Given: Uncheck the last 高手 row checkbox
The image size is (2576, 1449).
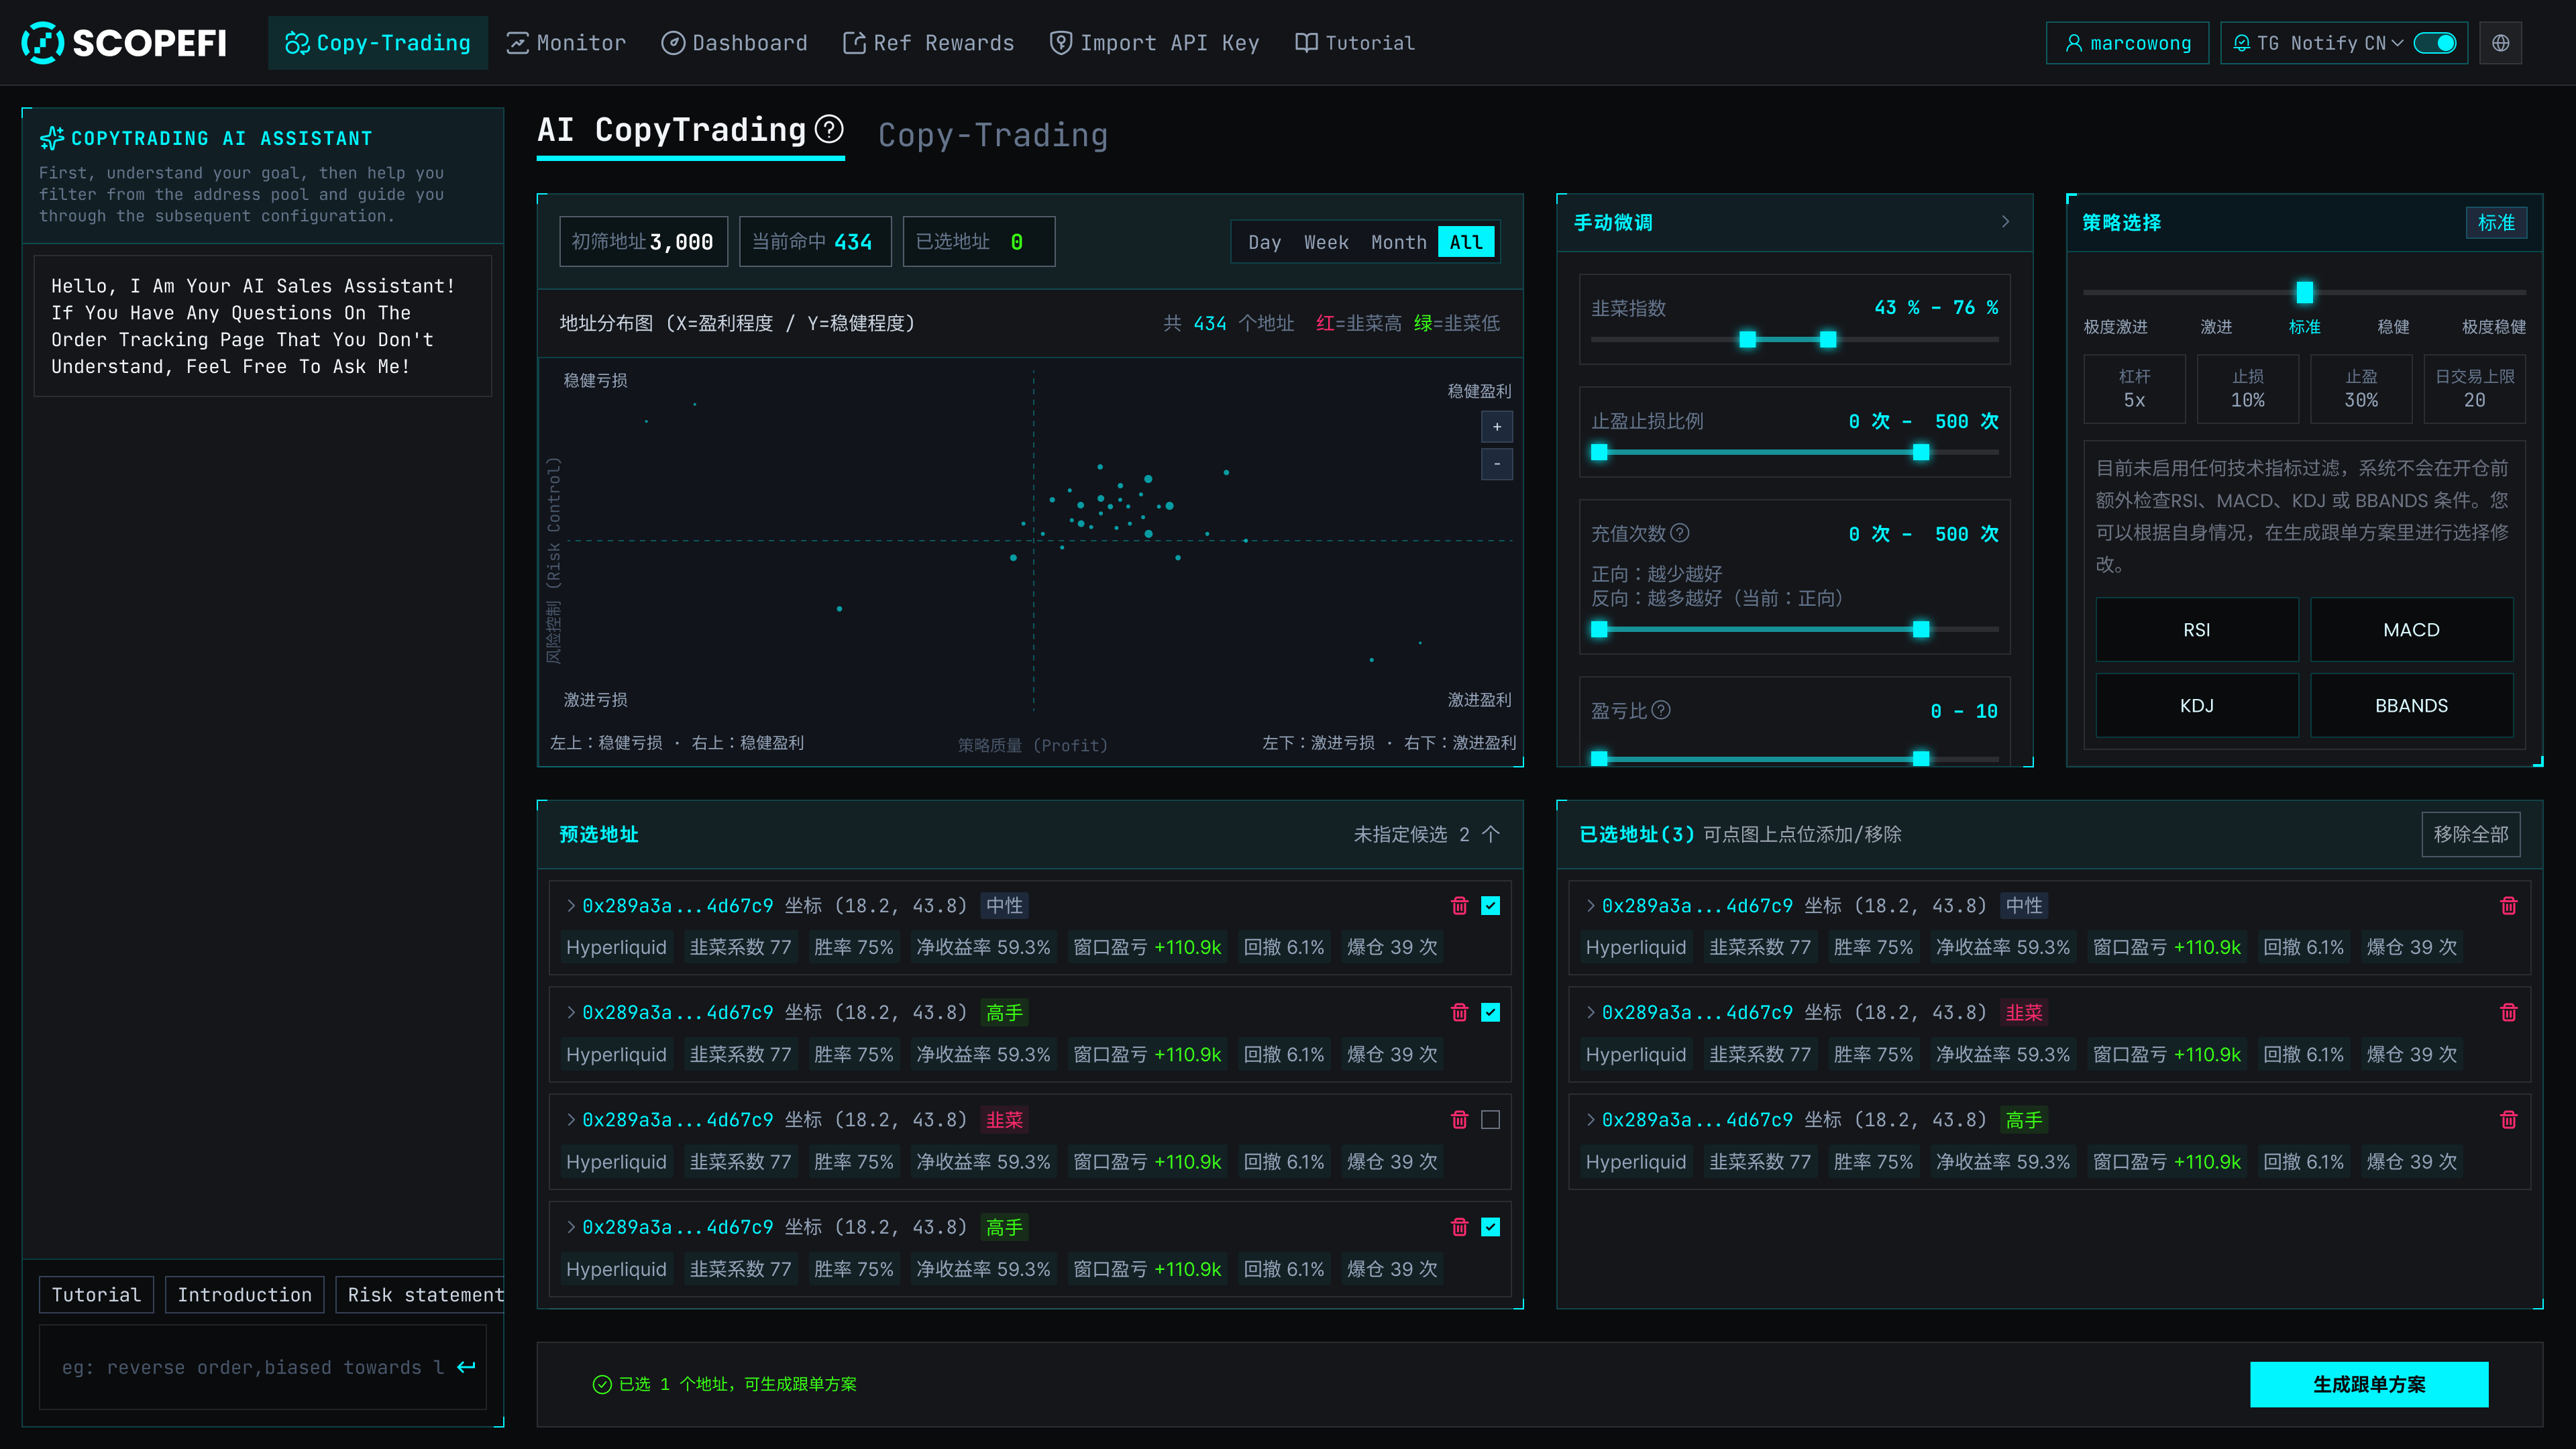Looking at the screenshot, I should pyautogui.click(x=1490, y=1227).
